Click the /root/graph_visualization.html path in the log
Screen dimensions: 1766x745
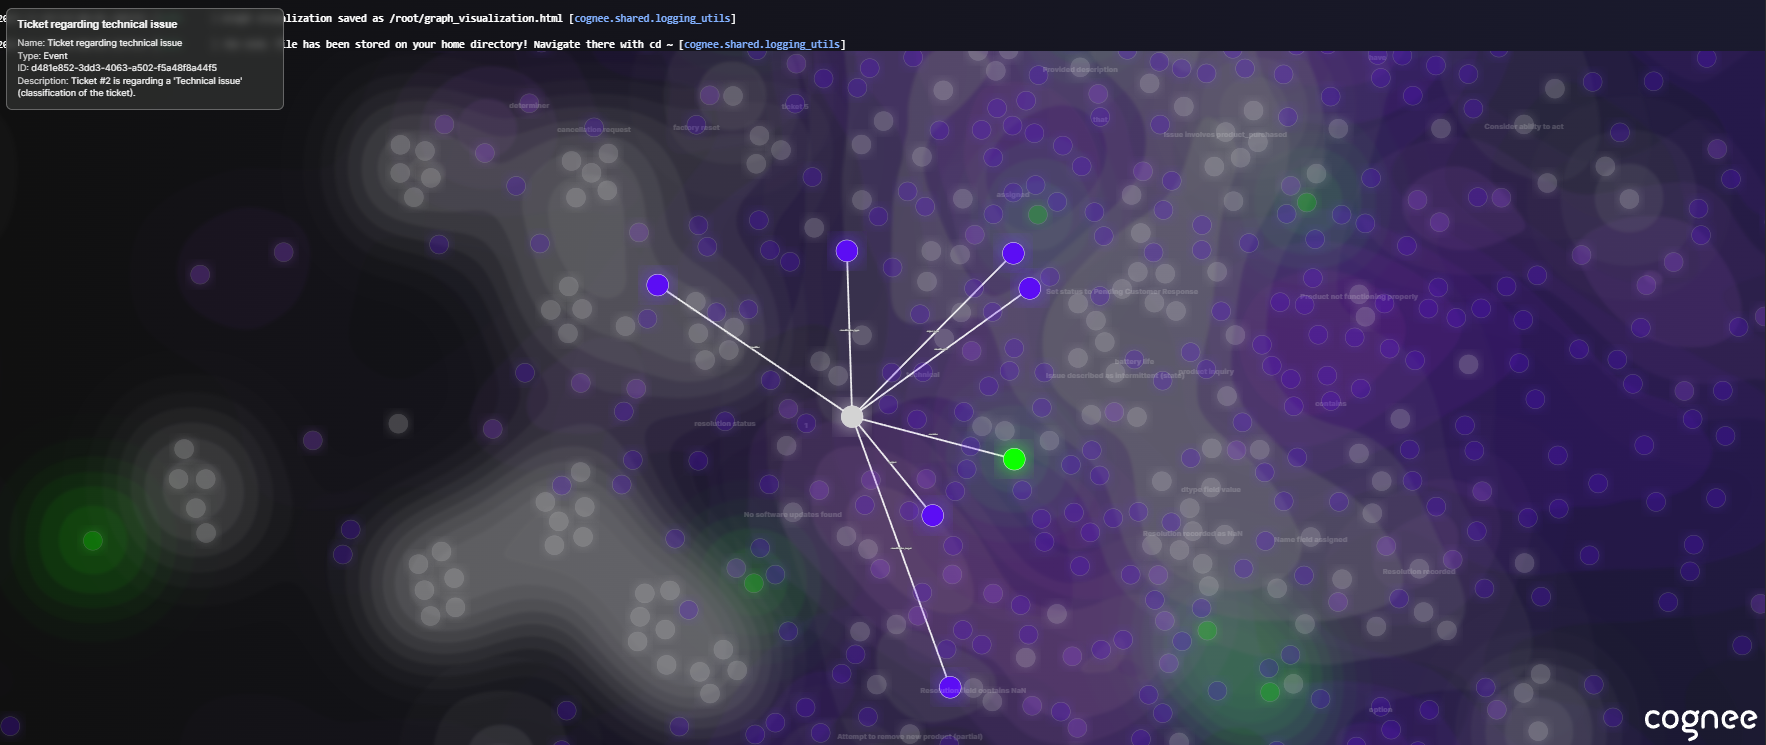pyautogui.click(x=476, y=18)
